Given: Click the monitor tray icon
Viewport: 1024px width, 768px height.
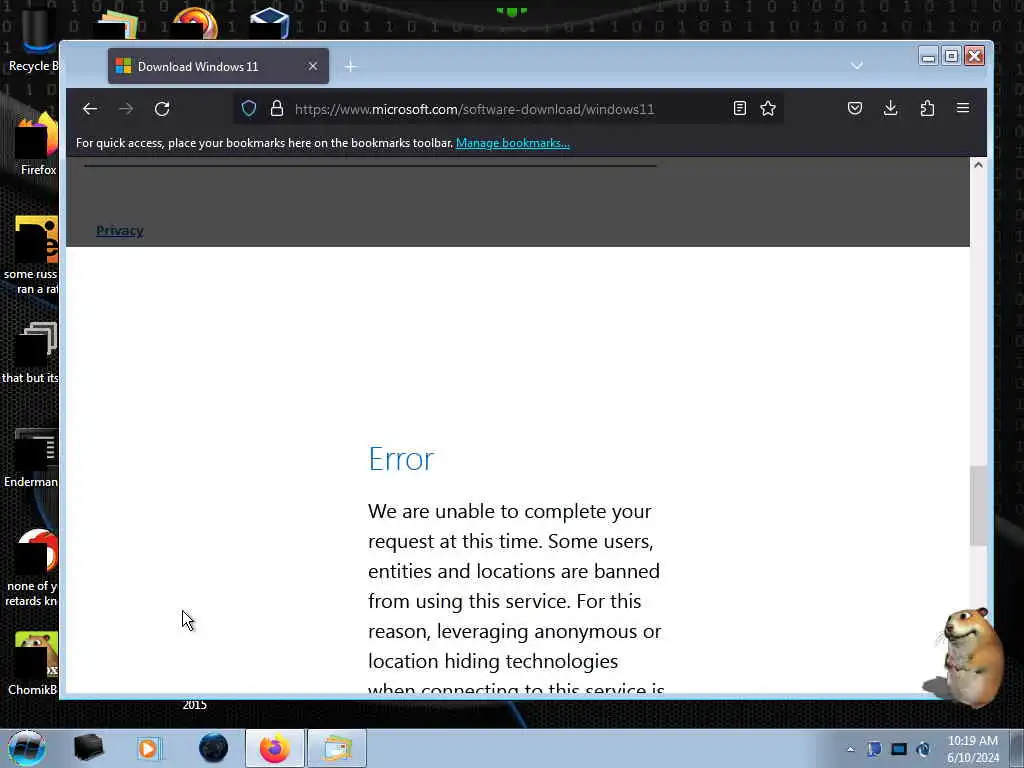Looking at the screenshot, I should [x=899, y=749].
